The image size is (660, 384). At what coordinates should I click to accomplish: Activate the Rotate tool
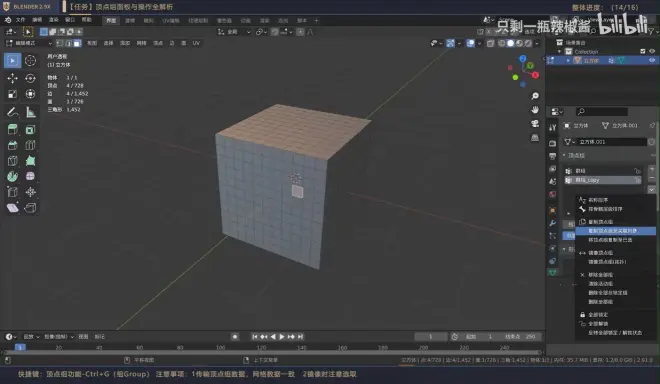[30, 78]
